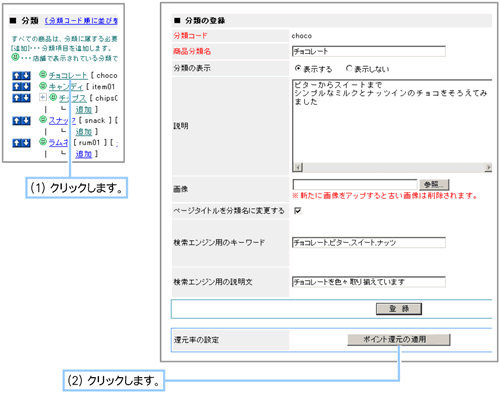
Task: Click the choco value beside 分類コード
Action: click(x=302, y=36)
